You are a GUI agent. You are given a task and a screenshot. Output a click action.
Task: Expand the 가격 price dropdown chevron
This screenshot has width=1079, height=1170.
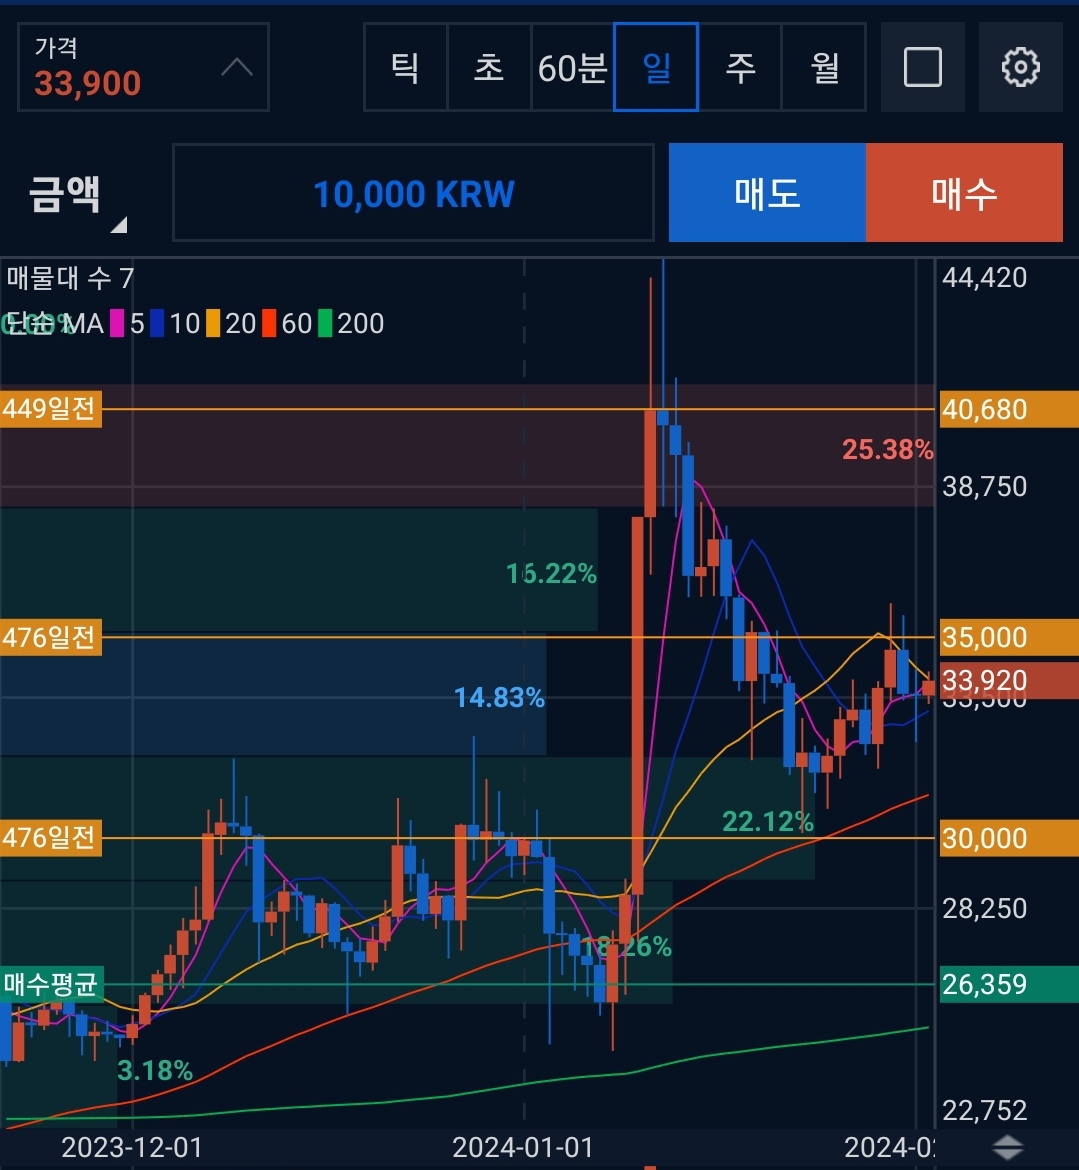click(x=237, y=68)
